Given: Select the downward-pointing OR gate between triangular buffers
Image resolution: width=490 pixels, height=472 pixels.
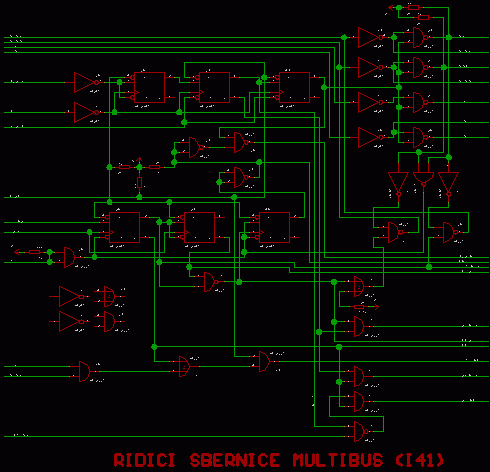Looking at the screenshot, I should 423,179.
